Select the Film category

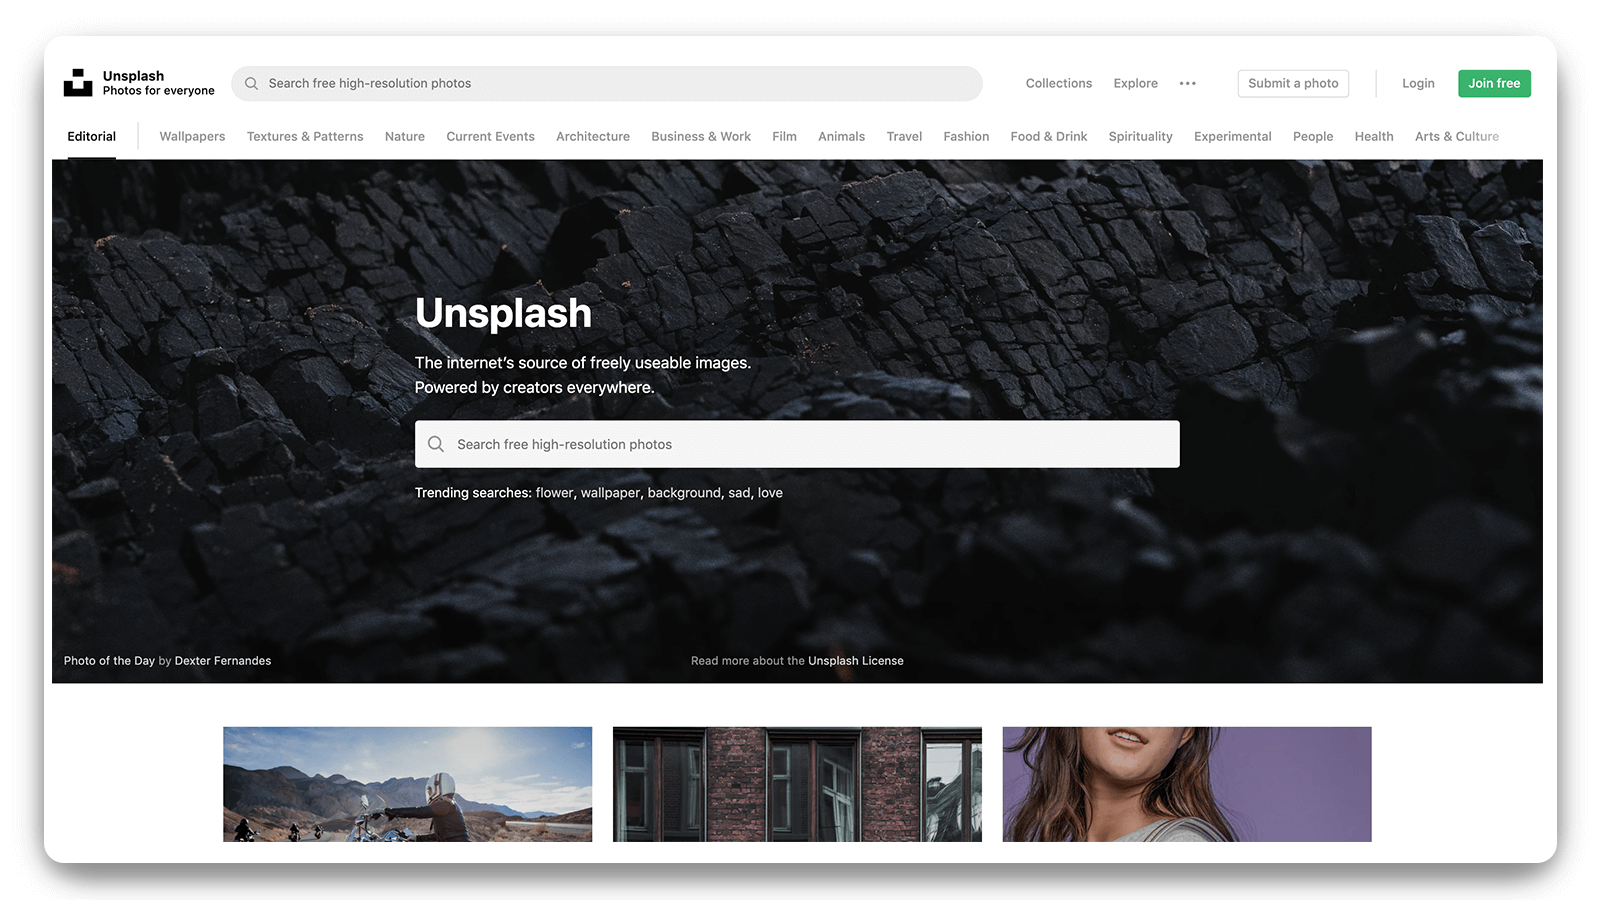784,137
